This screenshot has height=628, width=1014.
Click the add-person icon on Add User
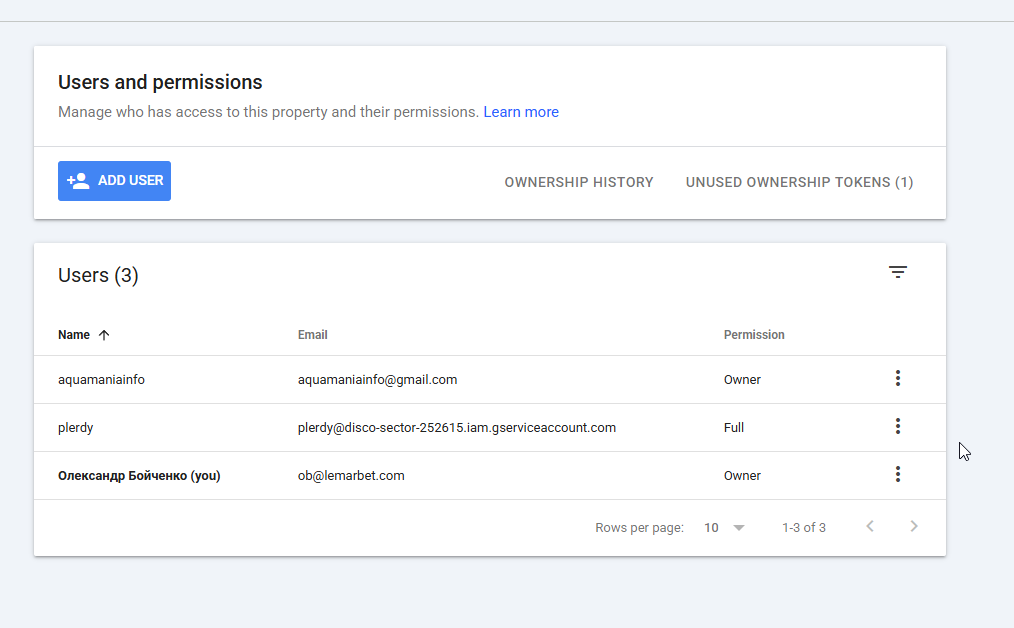click(x=78, y=181)
